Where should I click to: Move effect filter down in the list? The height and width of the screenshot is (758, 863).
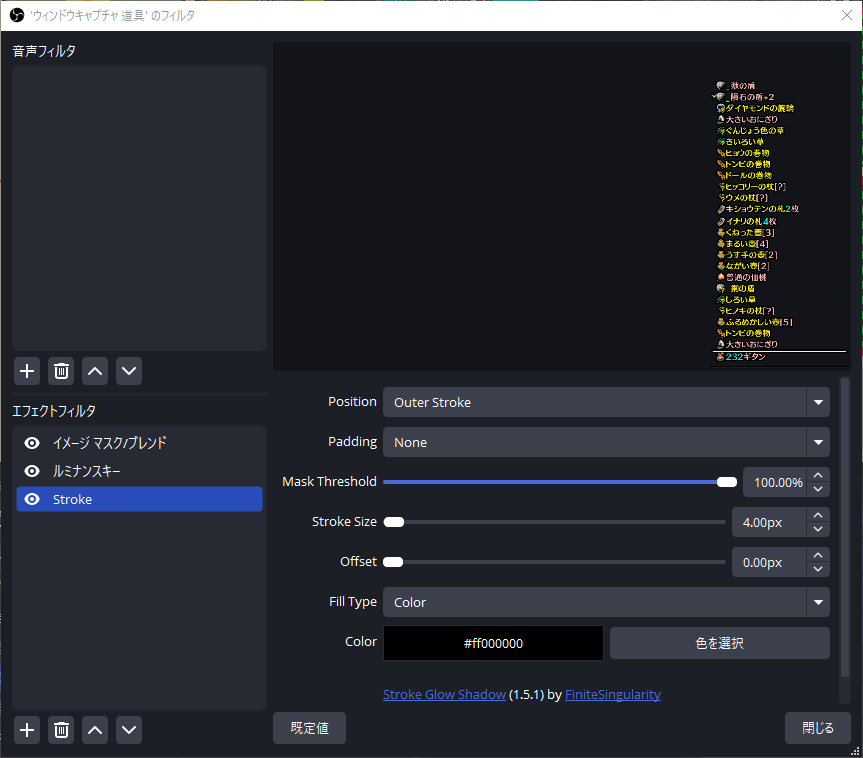point(129,730)
